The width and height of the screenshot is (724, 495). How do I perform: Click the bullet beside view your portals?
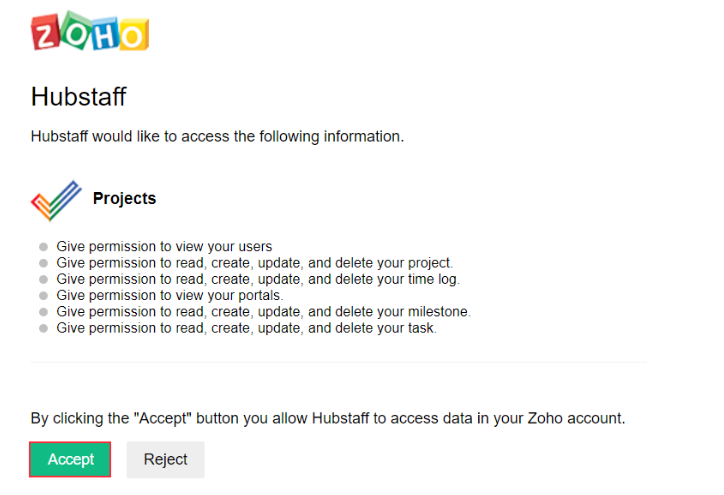tap(43, 295)
